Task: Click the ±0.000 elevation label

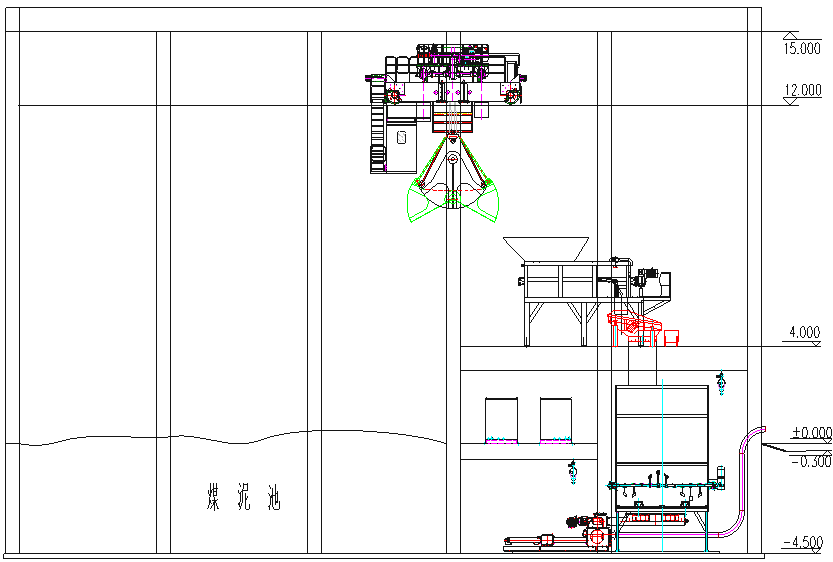Action: point(811,433)
